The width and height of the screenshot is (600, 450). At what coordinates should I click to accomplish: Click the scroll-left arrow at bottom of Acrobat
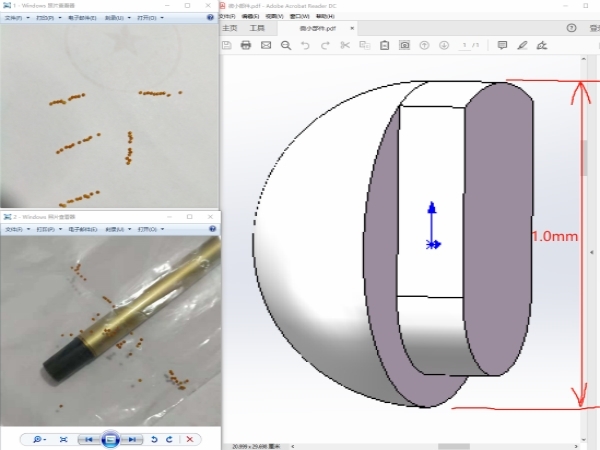coord(293,446)
